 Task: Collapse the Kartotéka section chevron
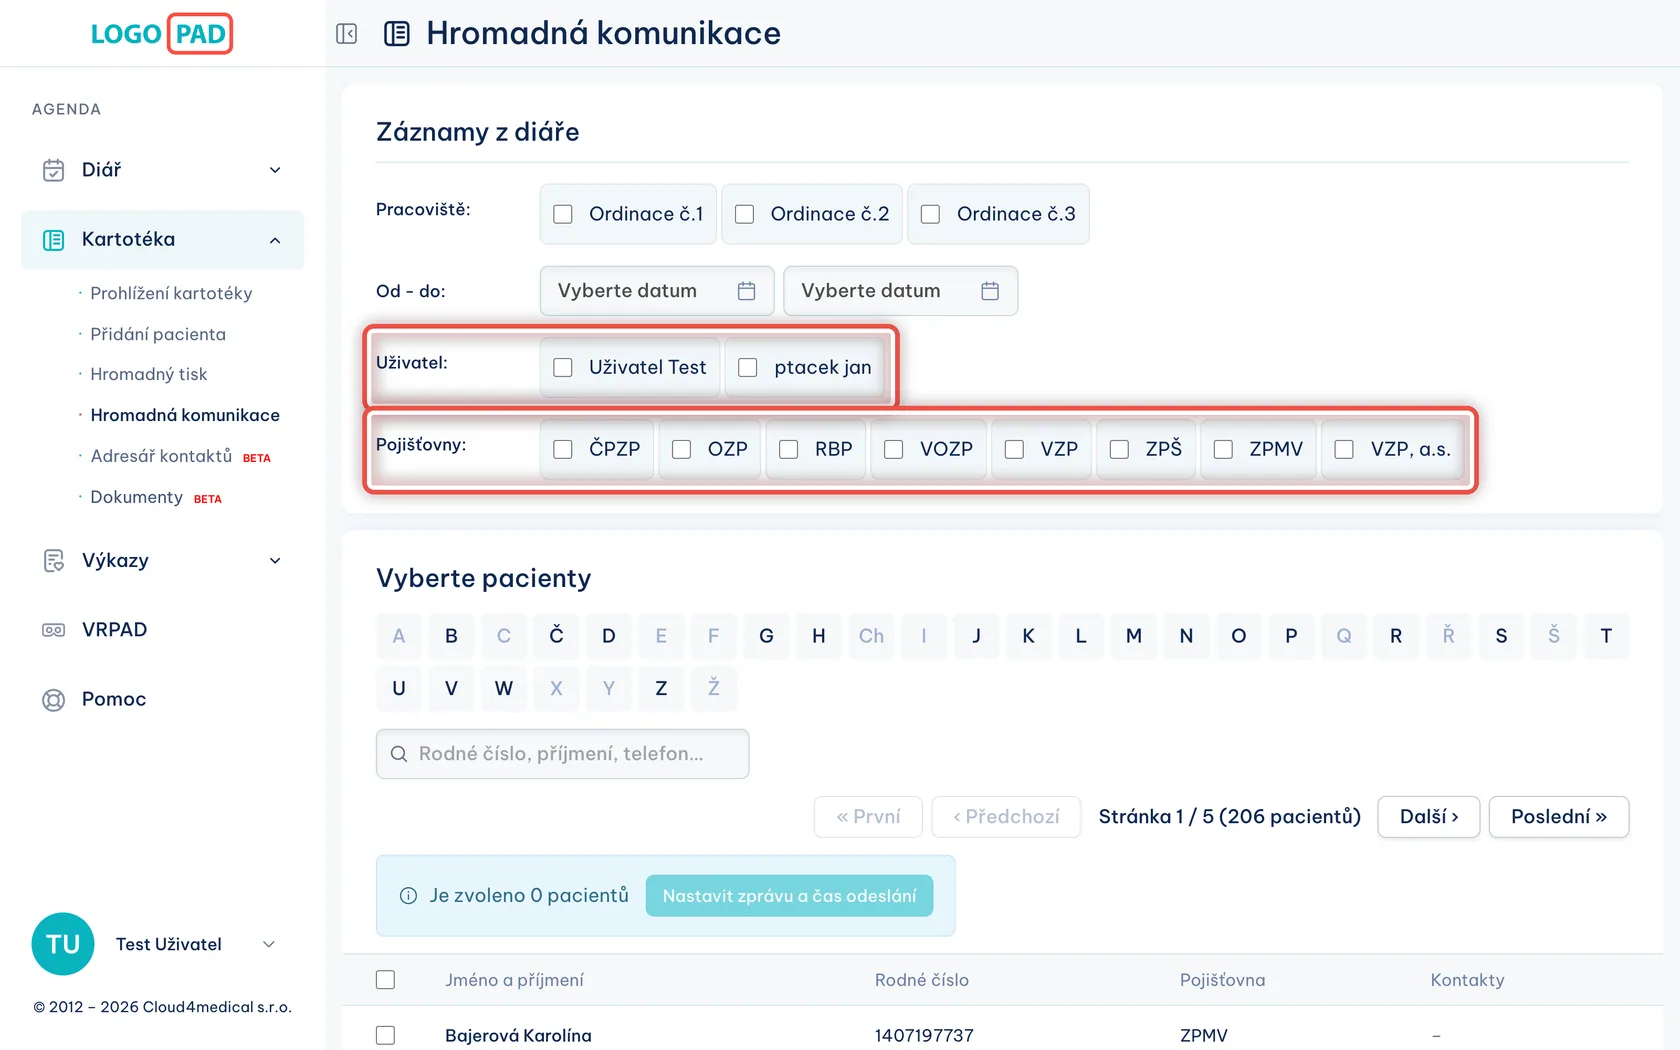tap(275, 240)
